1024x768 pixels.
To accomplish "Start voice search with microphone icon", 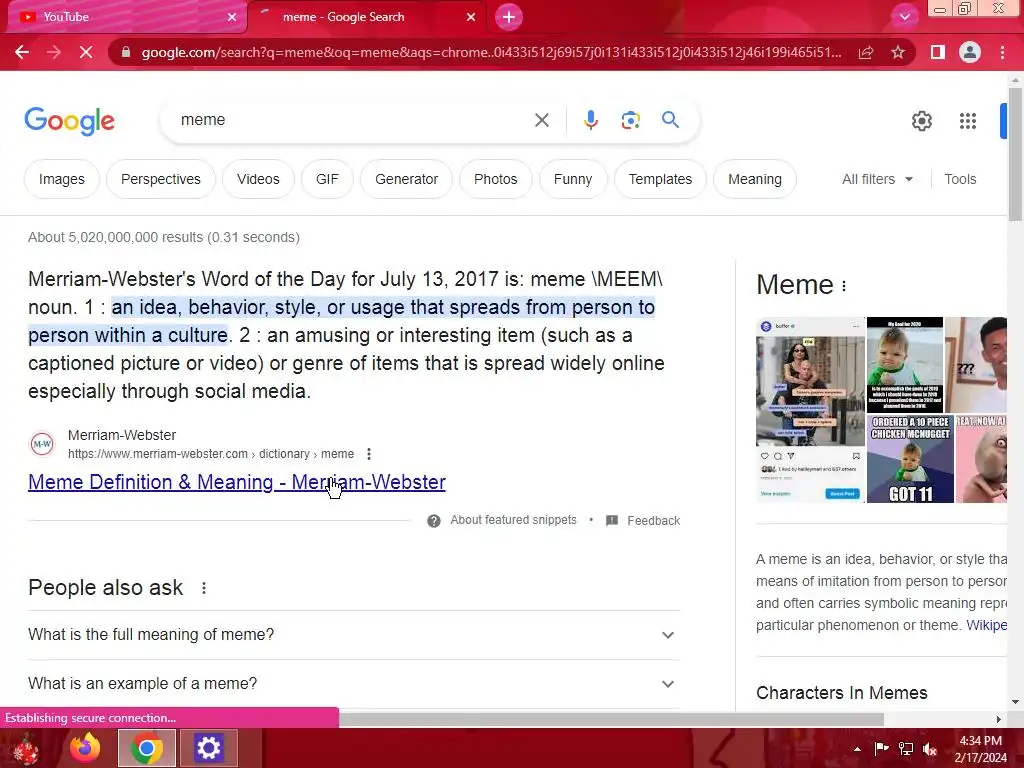I will click(590, 120).
